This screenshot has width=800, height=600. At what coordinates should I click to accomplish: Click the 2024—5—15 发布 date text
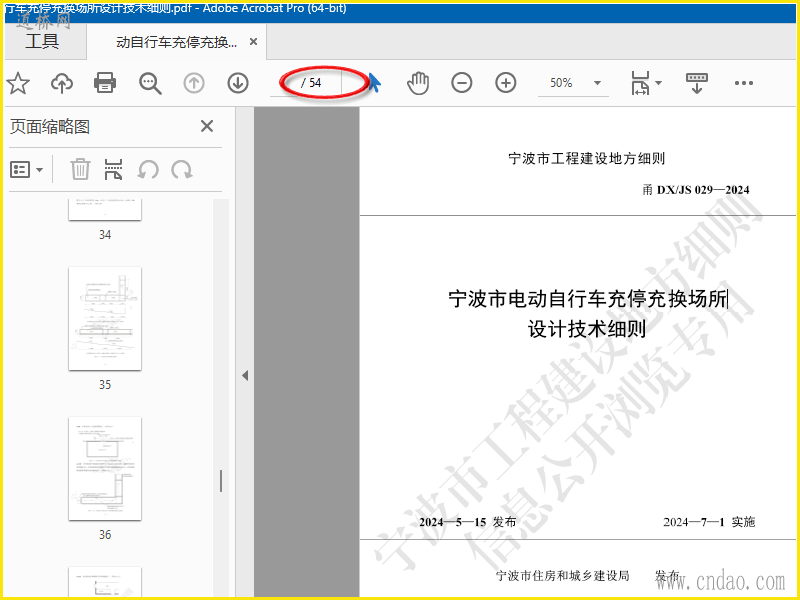click(467, 522)
